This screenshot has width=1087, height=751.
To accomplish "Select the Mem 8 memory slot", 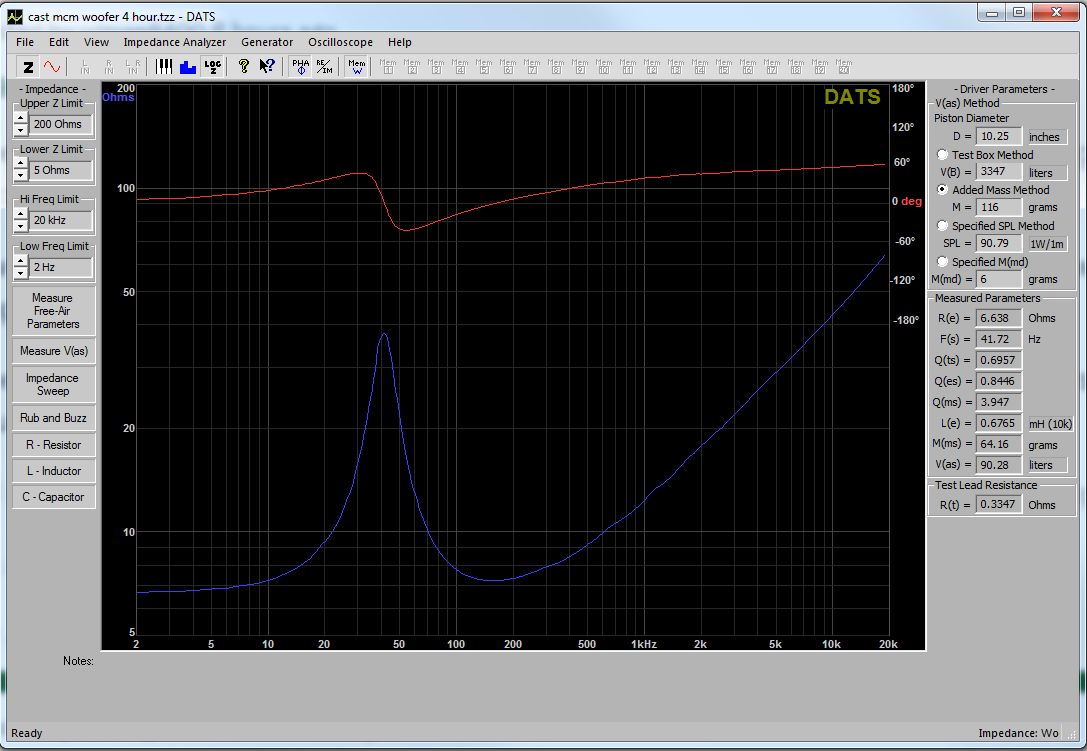I will (556, 67).
